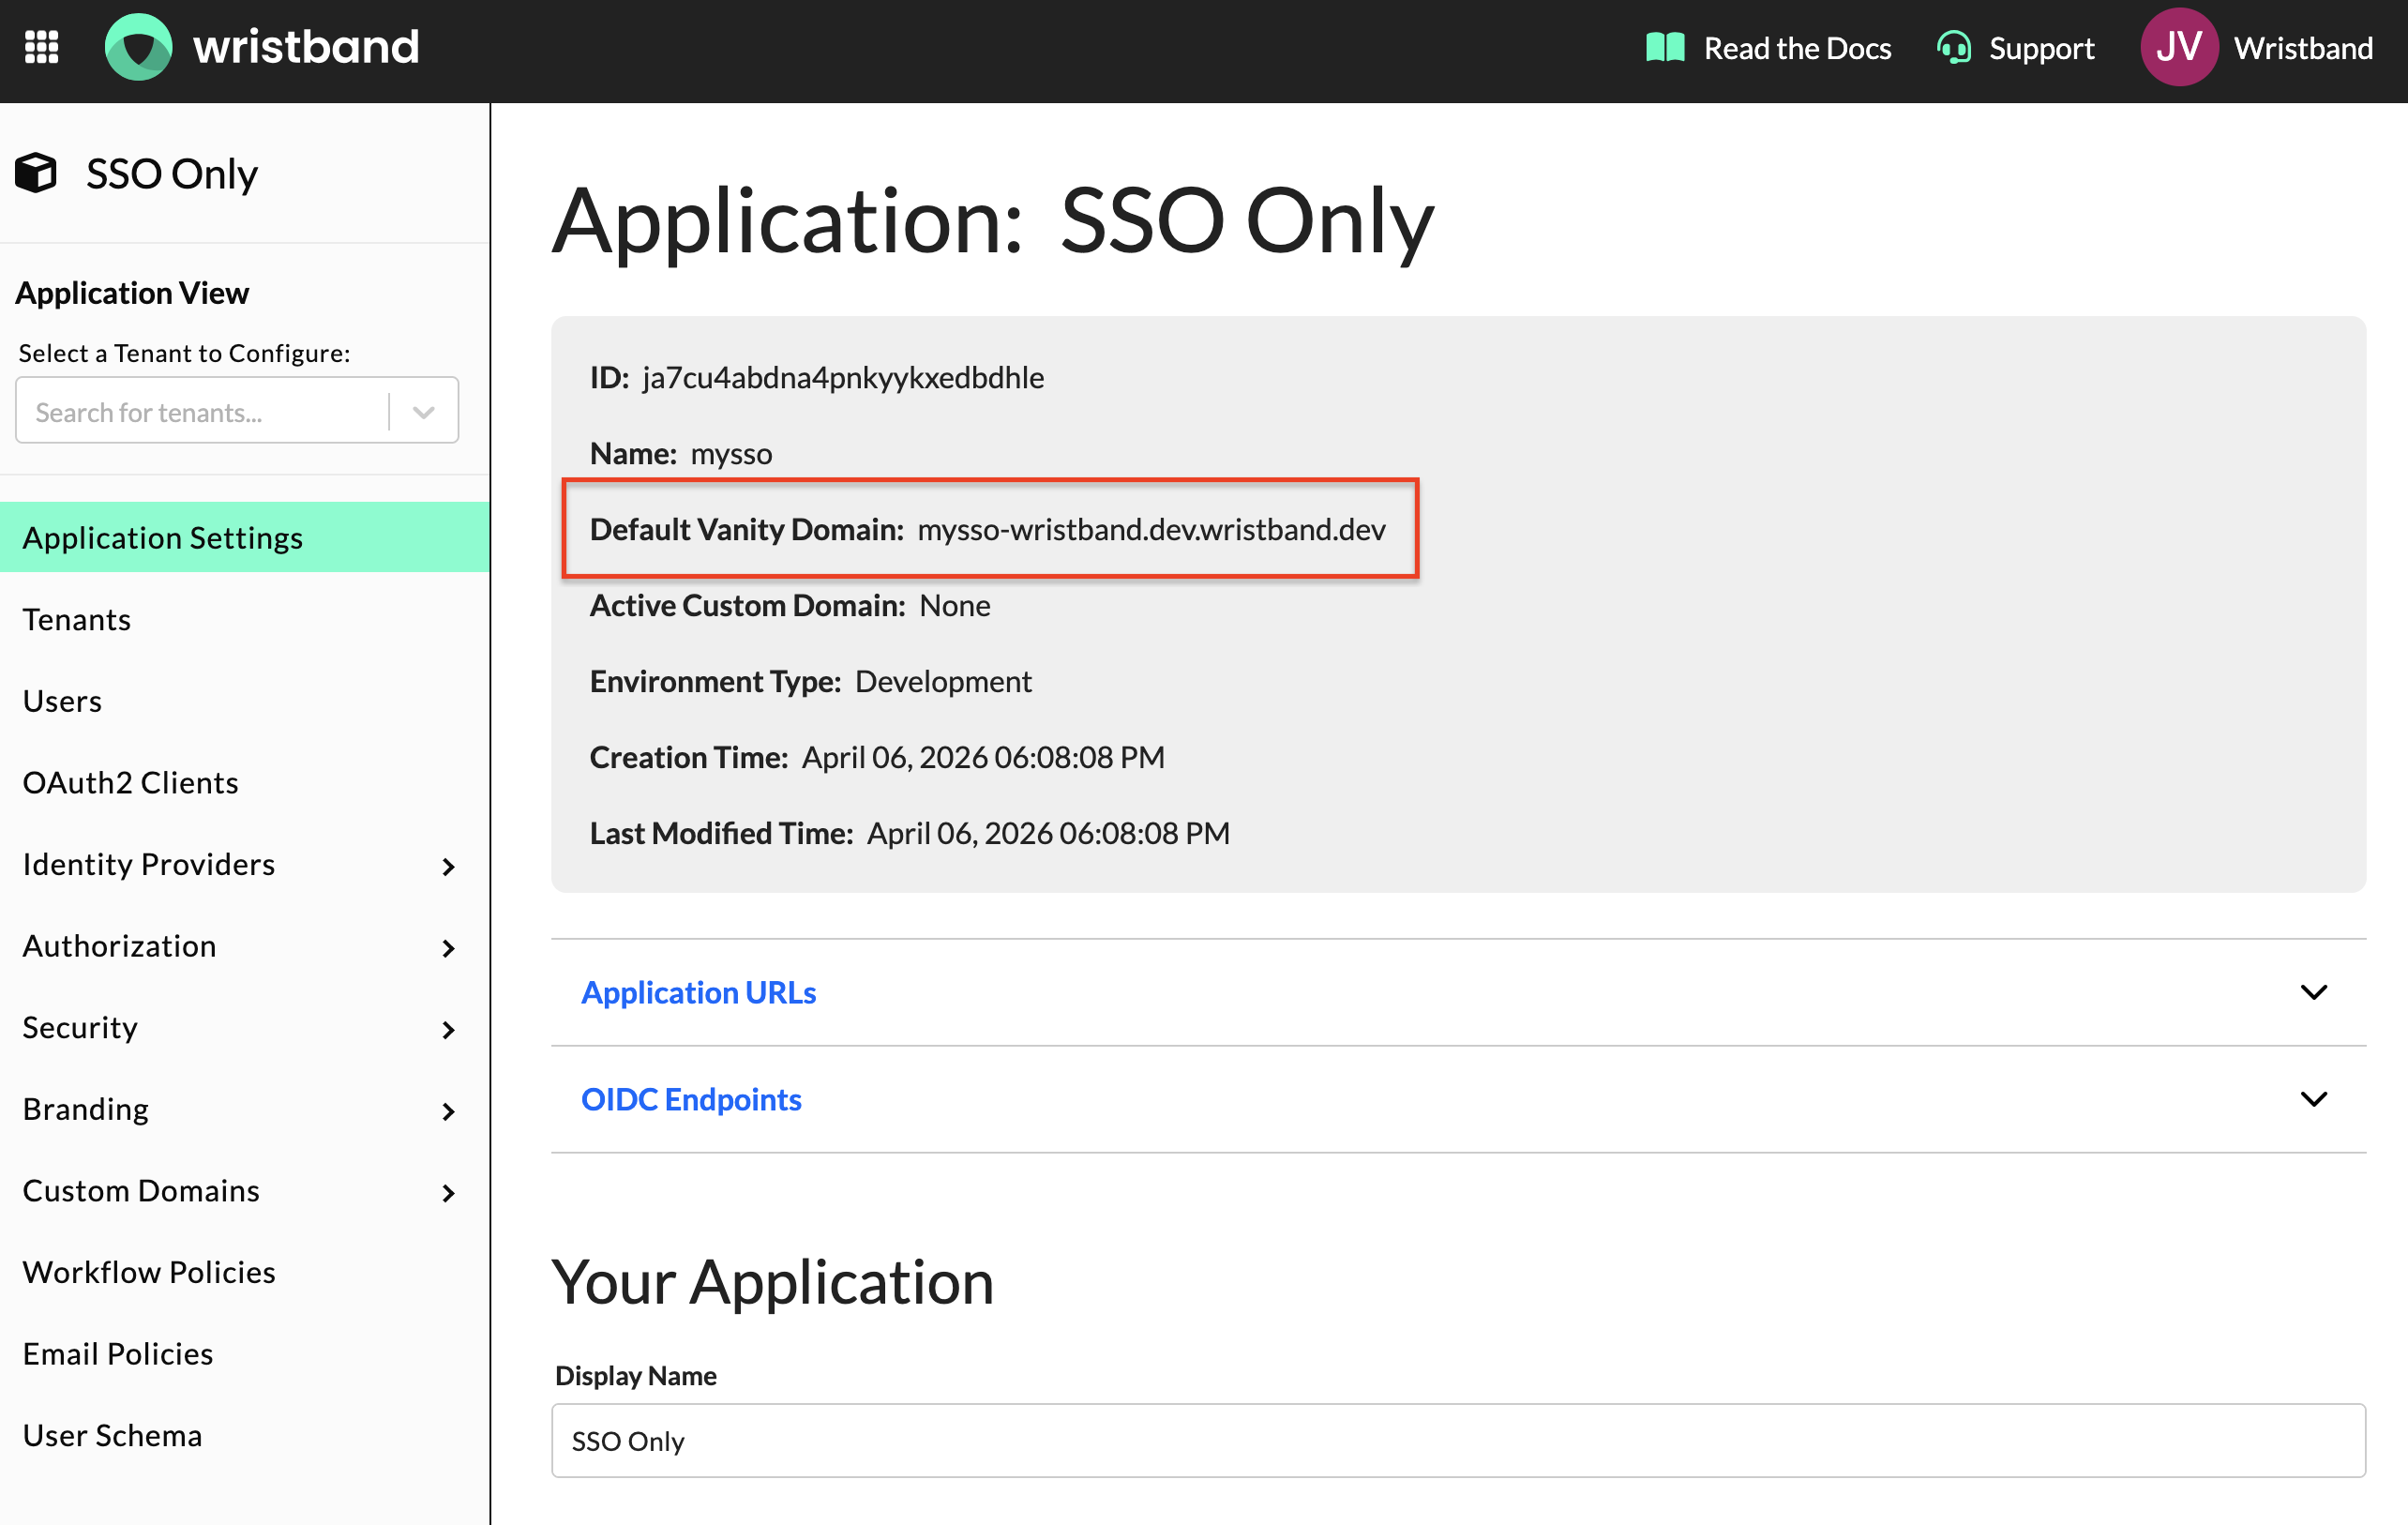Viewport: 2408px width, 1525px height.
Task: Select Application Settings in the sidebar
Action: click(163, 538)
